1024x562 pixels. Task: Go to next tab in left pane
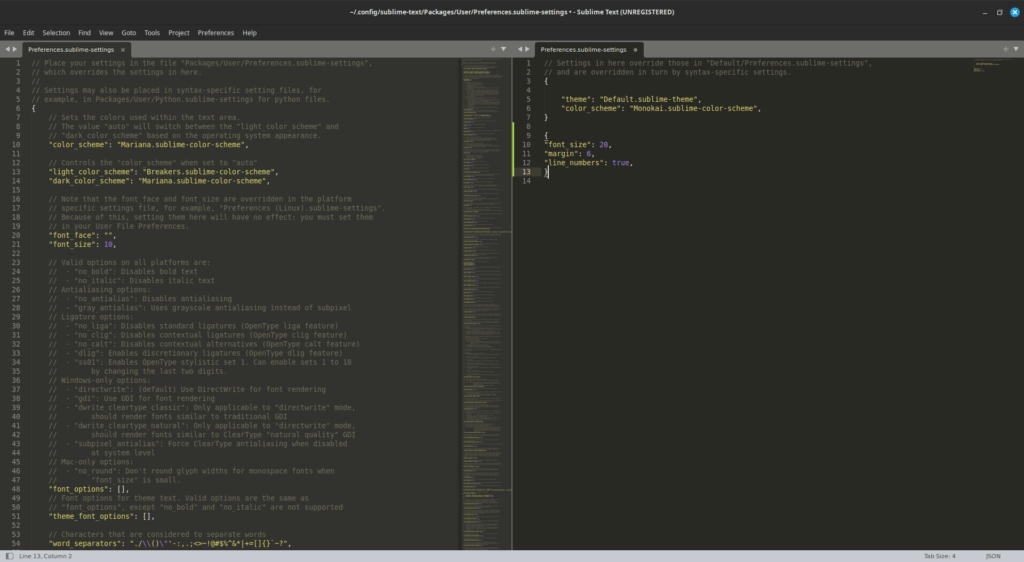(x=15, y=49)
